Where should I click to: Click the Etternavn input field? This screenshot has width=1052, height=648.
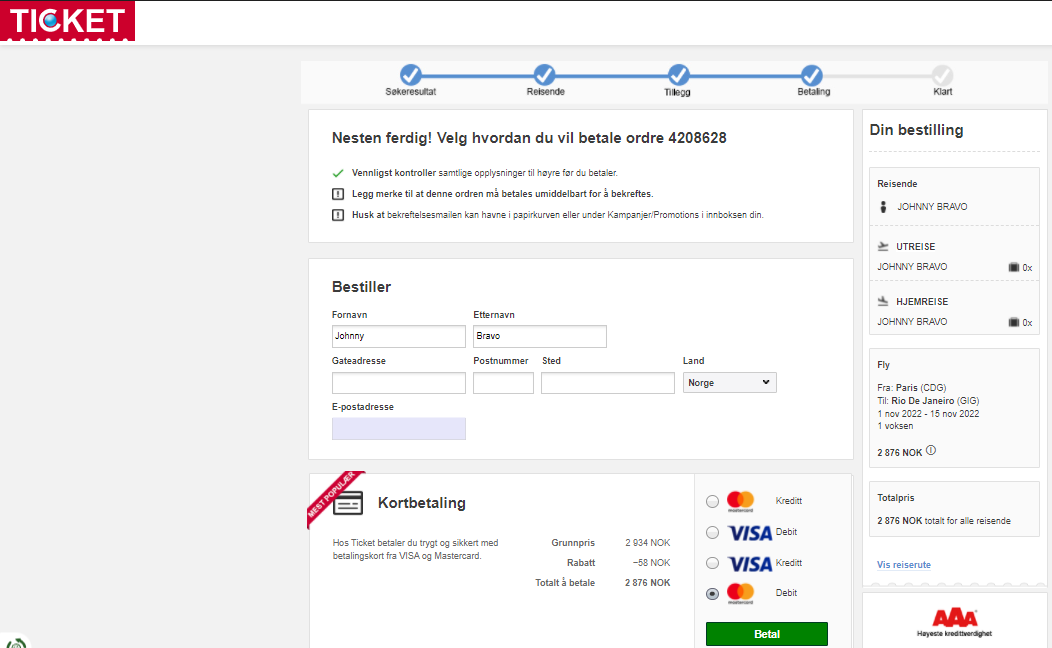coord(539,336)
